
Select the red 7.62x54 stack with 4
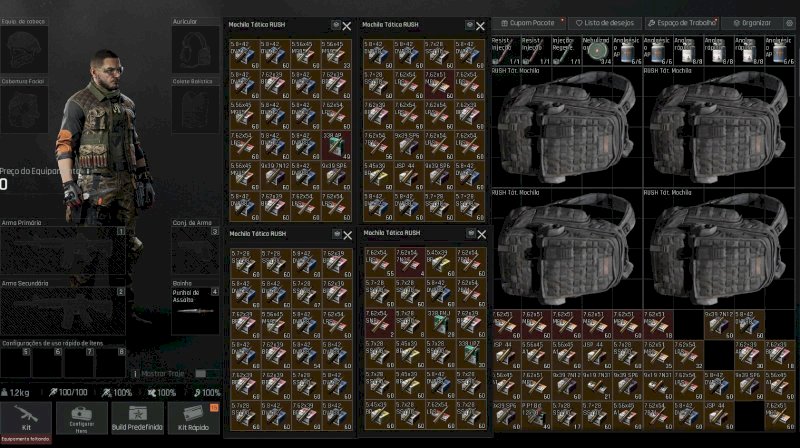point(410,263)
